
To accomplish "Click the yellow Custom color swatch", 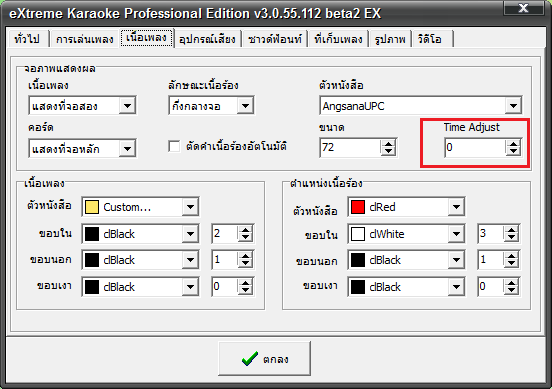I will point(92,207).
